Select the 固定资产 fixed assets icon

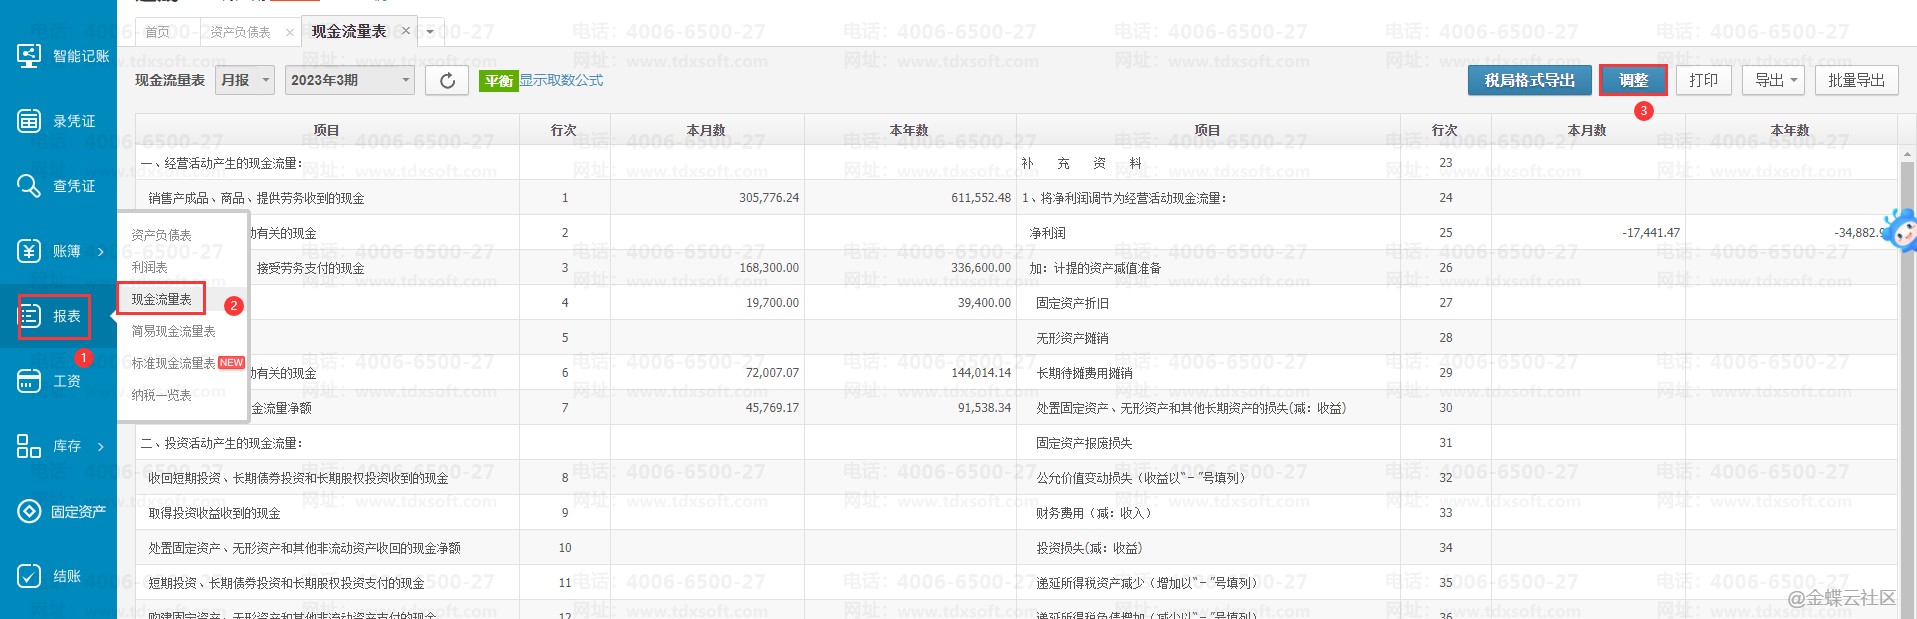coord(29,511)
